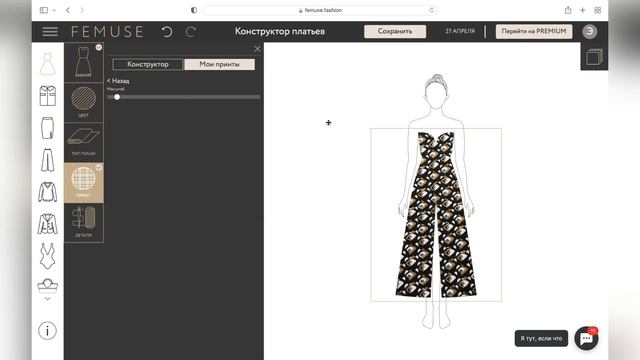640x360 pixels.
Task: Open the hamburger main menu
Action: [x=50, y=31]
